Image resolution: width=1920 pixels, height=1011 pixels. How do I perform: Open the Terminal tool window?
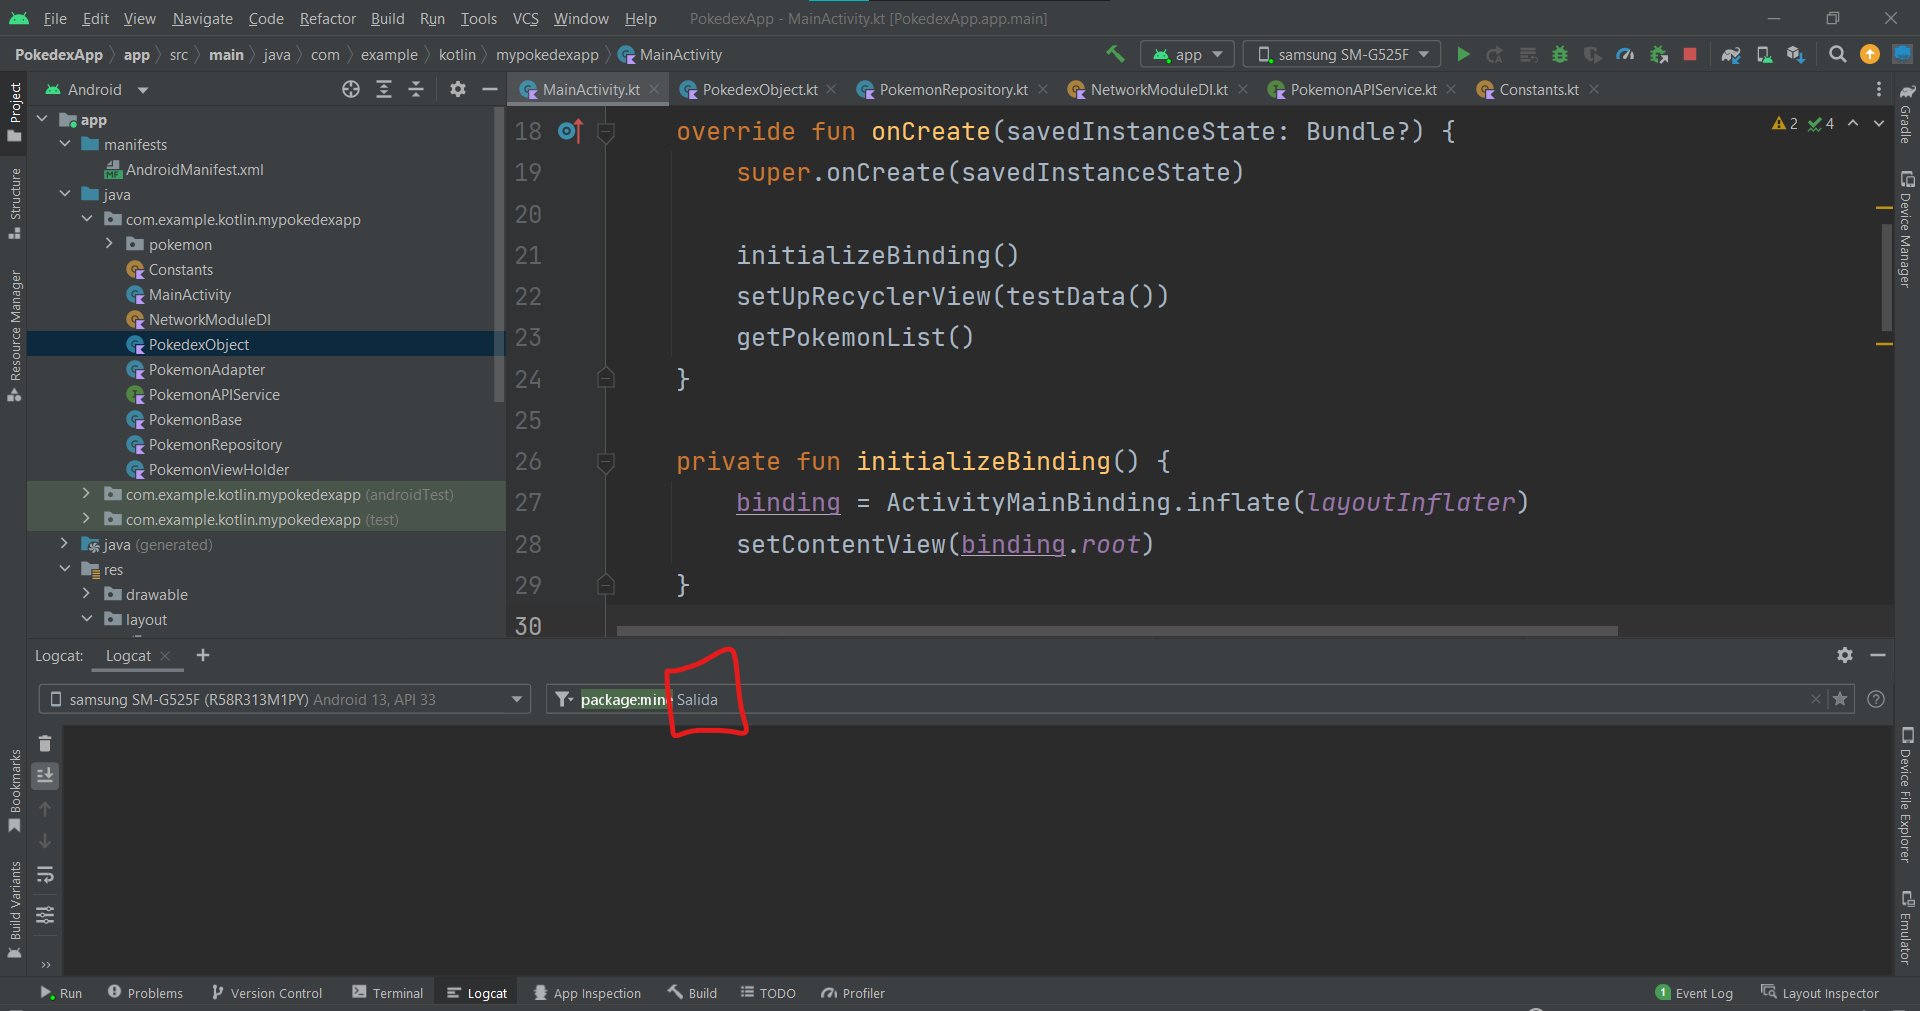click(x=388, y=993)
